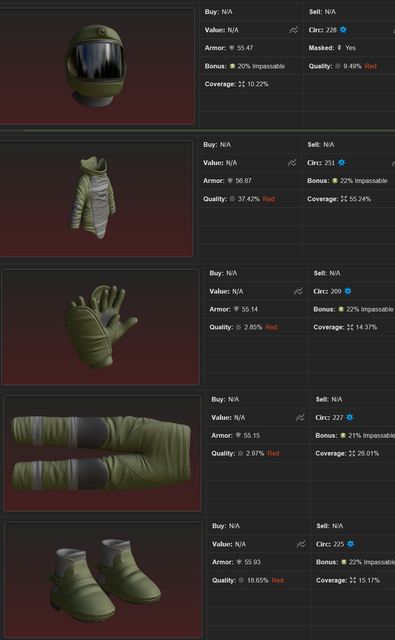Click shield icon beside Armor 56.87
Viewport: 395px width, 640px height.
(230, 180)
